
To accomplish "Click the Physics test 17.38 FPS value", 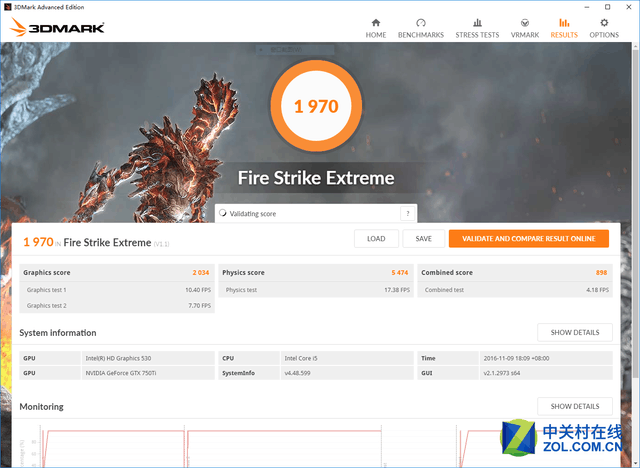I will tap(397, 290).
